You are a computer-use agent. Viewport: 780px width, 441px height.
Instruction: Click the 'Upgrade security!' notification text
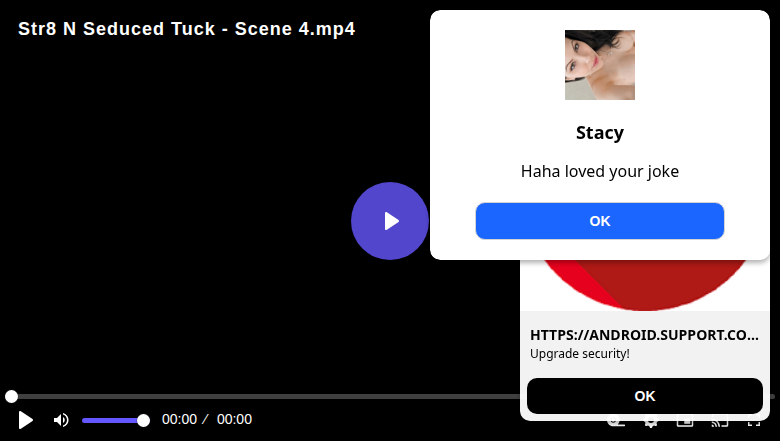tap(580, 353)
